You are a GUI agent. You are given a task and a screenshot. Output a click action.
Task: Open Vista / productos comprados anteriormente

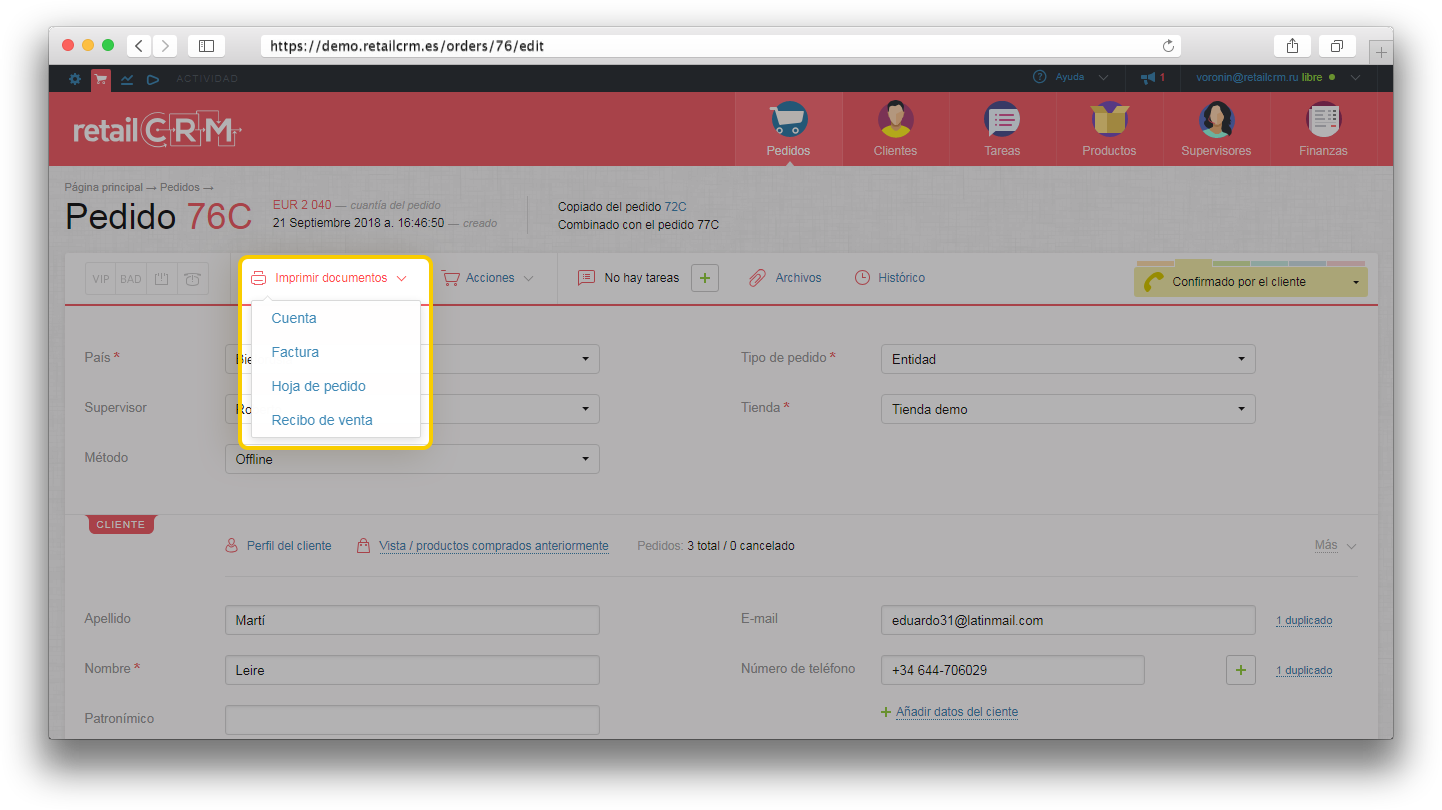tap(494, 546)
